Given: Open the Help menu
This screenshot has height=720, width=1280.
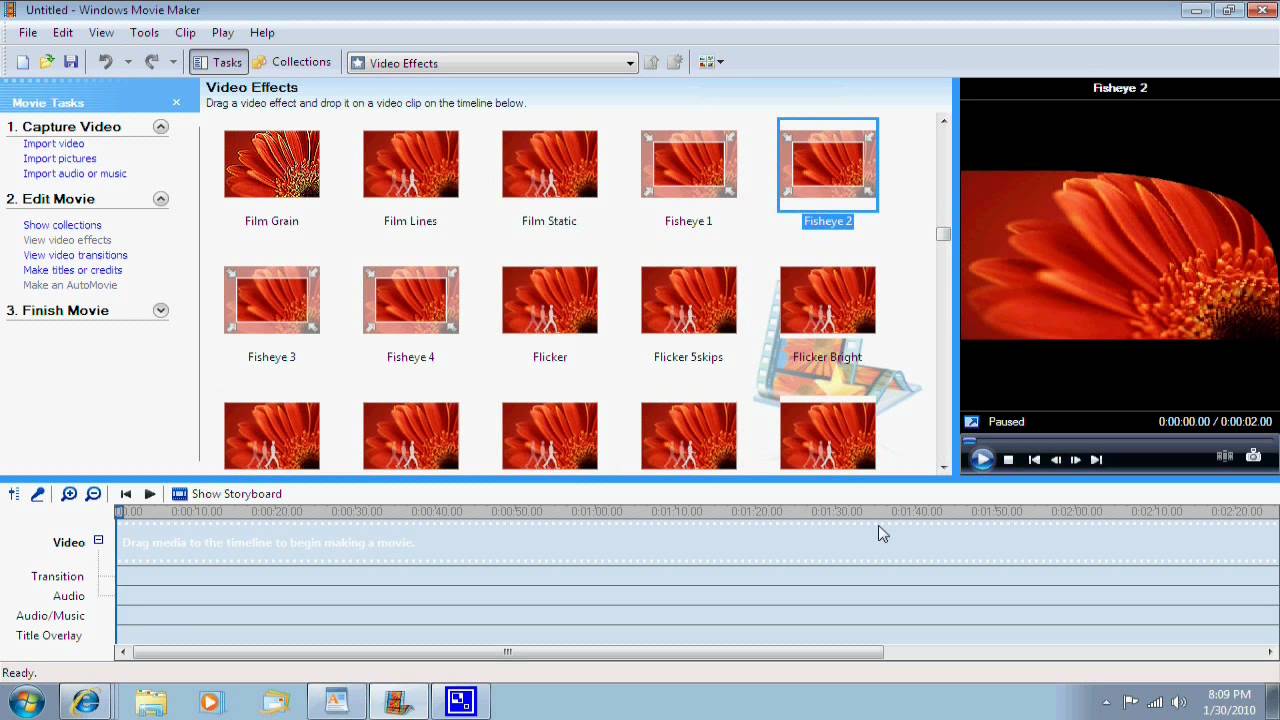Looking at the screenshot, I should (262, 32).
